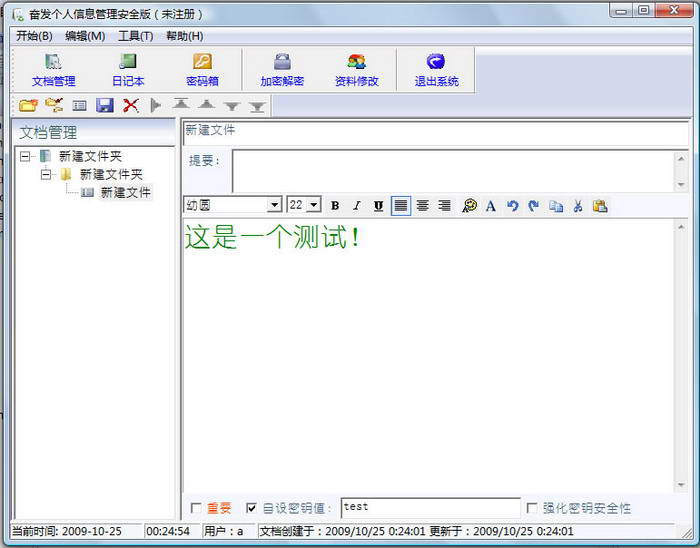Screen dimensions: 700x548
Task: Paste from clipboard icon
Action: point(600,206)
